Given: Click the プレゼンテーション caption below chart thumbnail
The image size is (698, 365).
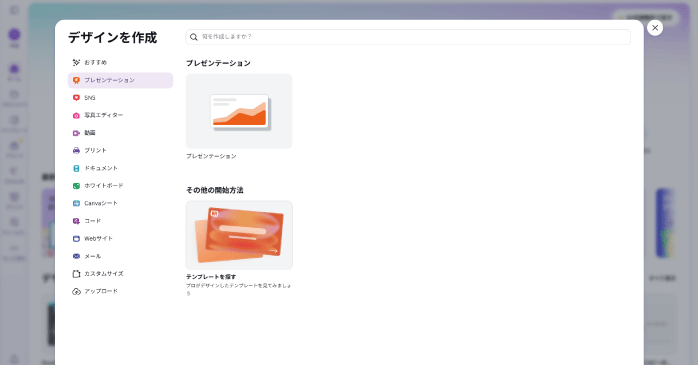Looking at the screenshot, I should click(x=211, y=156).
